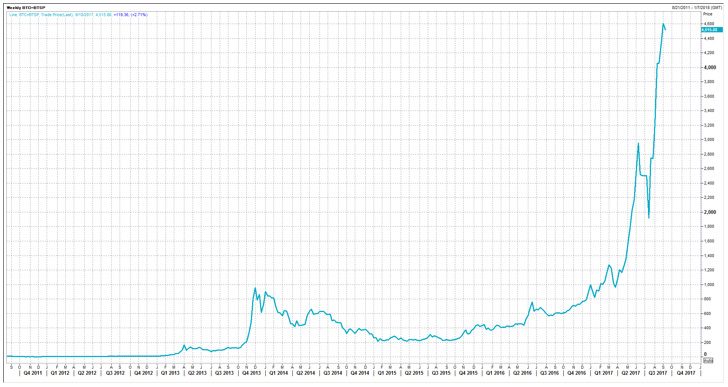Select the highlighted current price tag 4,515

(x=713, y=30)
